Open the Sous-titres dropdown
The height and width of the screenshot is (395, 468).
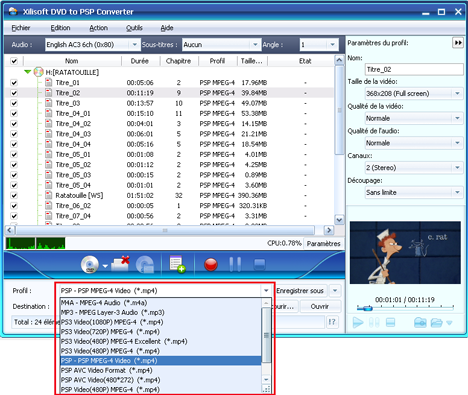(255, 44)
